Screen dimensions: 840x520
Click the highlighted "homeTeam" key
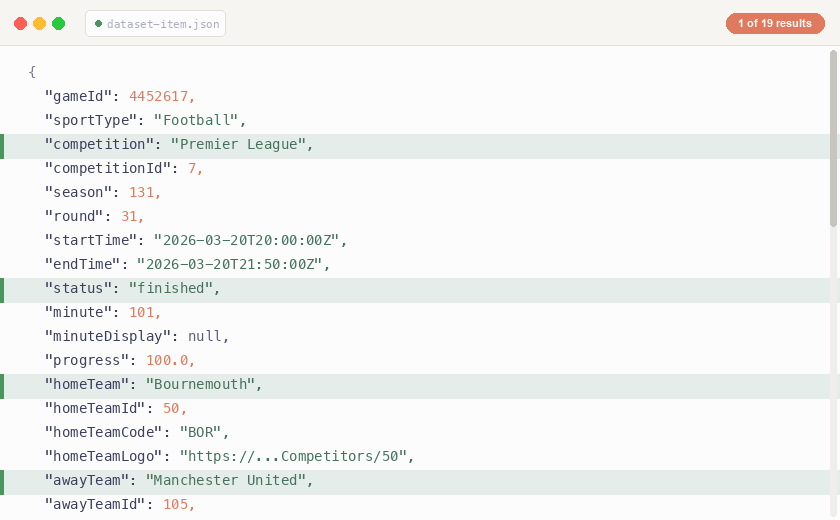87,384
